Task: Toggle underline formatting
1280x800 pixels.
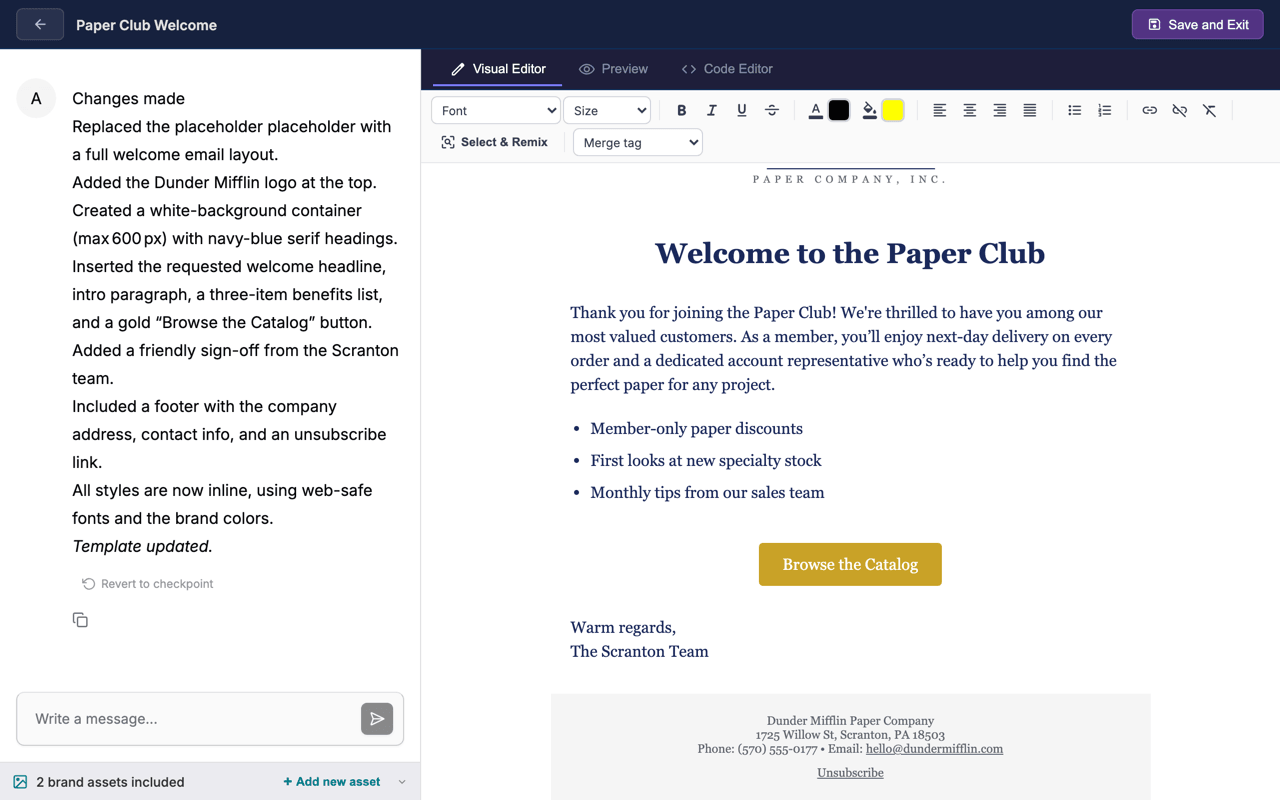Action: (x=741, y=111)
